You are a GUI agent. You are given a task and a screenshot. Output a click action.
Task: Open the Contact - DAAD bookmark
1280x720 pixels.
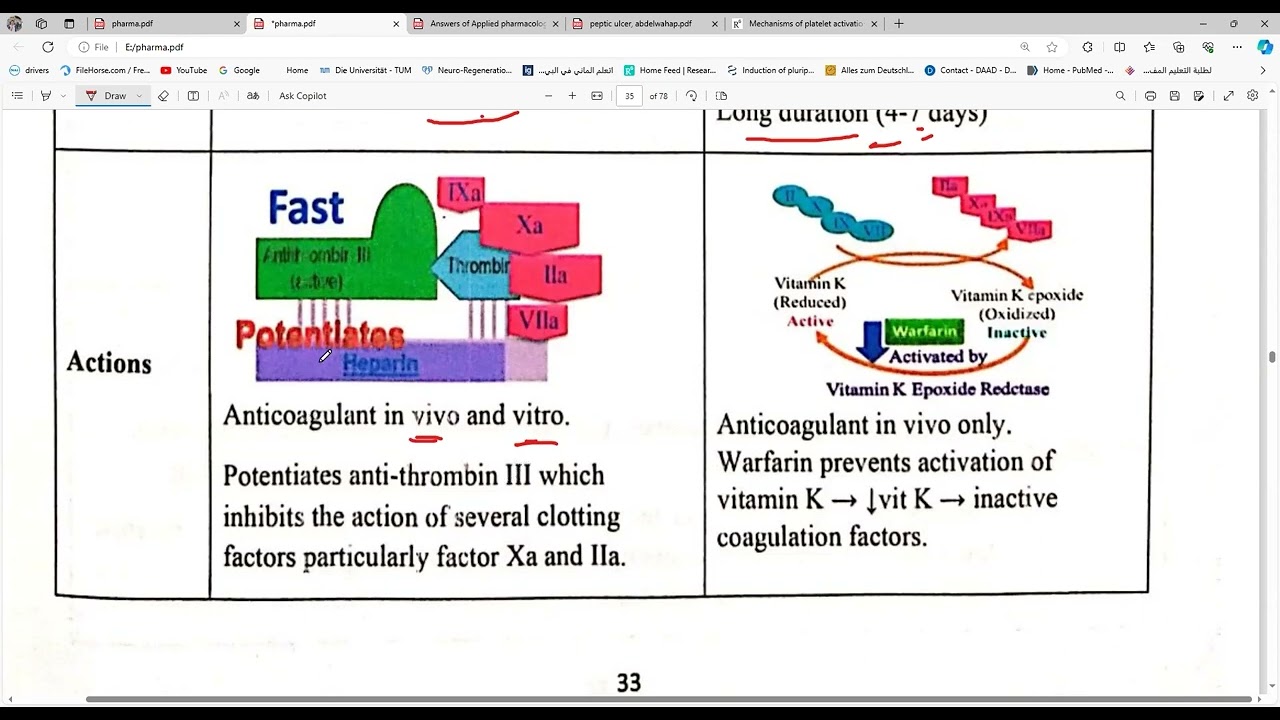point(970,70)
